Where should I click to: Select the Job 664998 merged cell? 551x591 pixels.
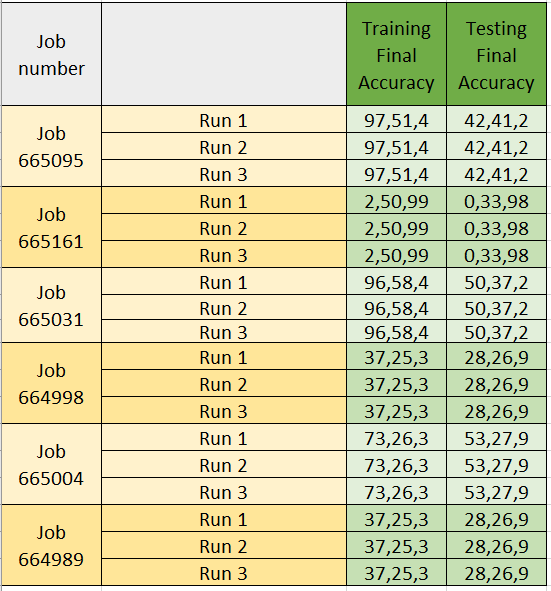pyautogui.click(x=51, y=383)
